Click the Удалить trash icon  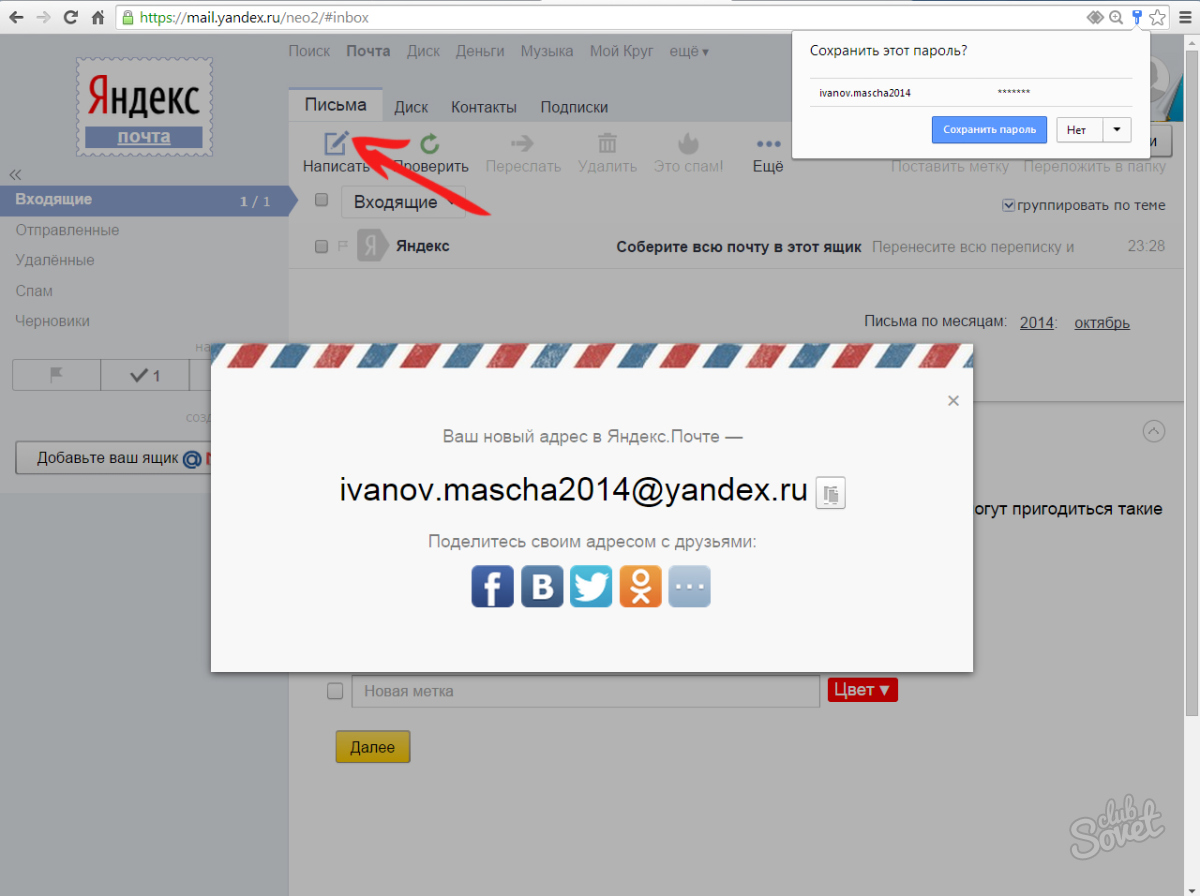(x=607, y=144)
